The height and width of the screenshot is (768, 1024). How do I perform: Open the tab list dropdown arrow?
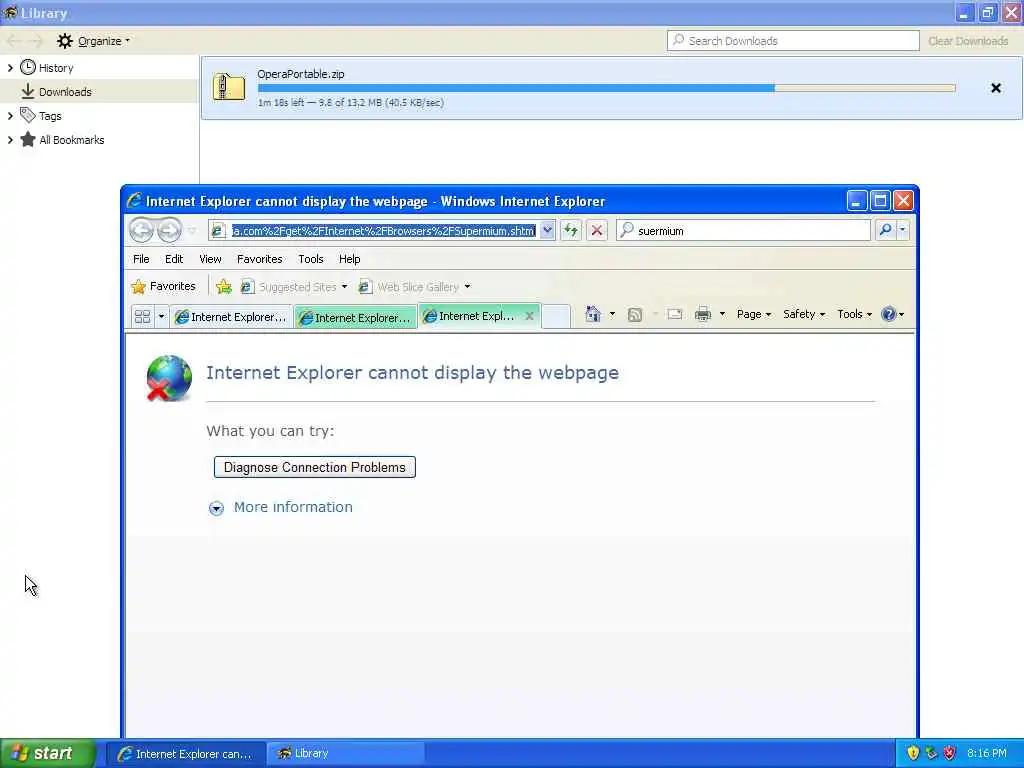point(161,317)
